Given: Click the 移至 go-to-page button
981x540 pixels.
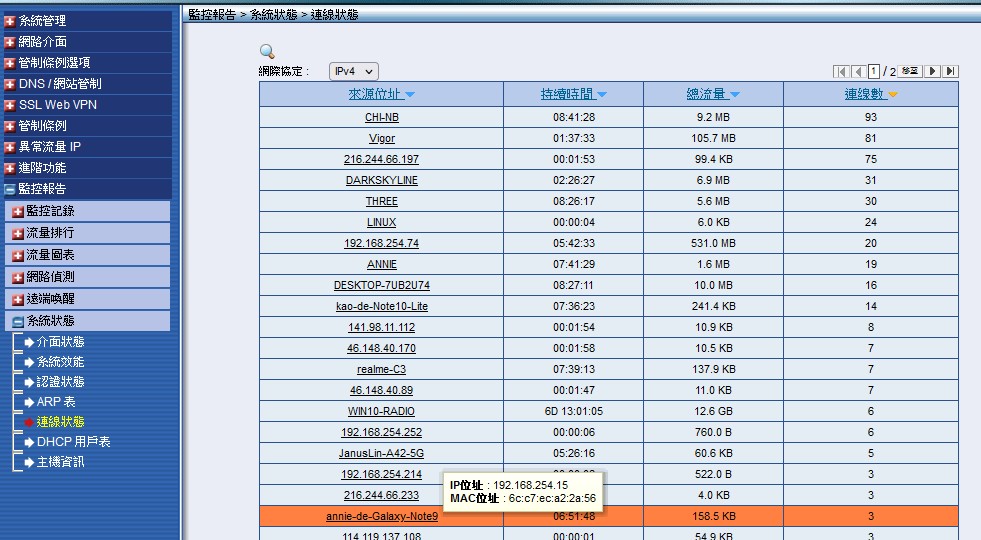Looking at the screenshot, I should point(909,71).
